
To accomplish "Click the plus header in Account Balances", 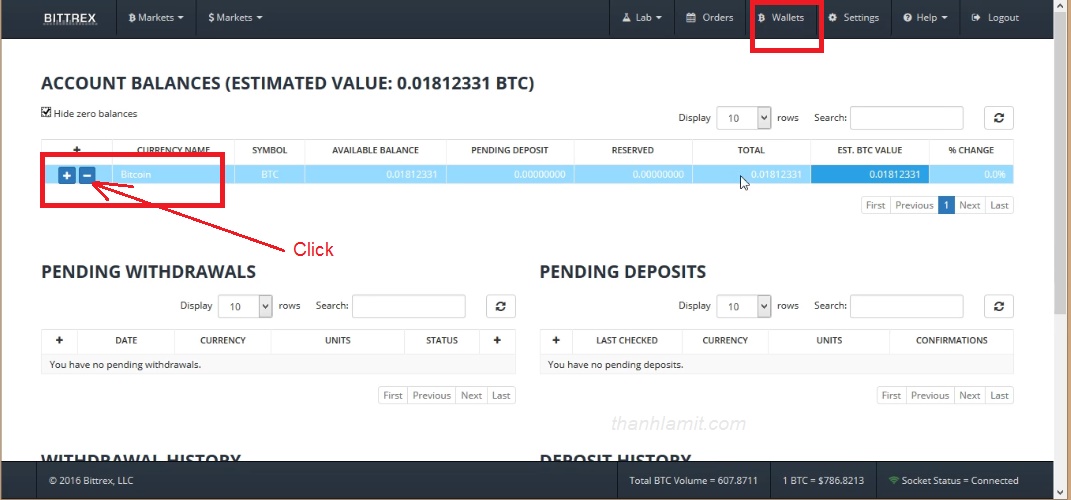I will 76,150.
